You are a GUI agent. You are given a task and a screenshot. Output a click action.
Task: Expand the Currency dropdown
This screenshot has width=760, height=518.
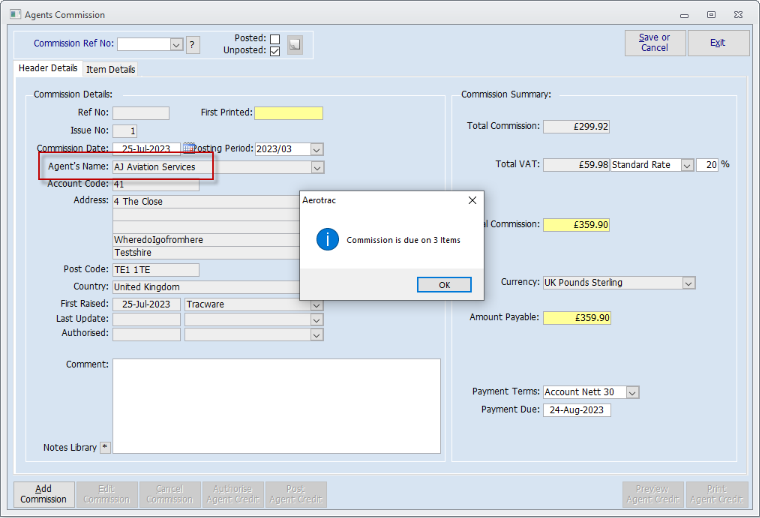pos(688,283)
